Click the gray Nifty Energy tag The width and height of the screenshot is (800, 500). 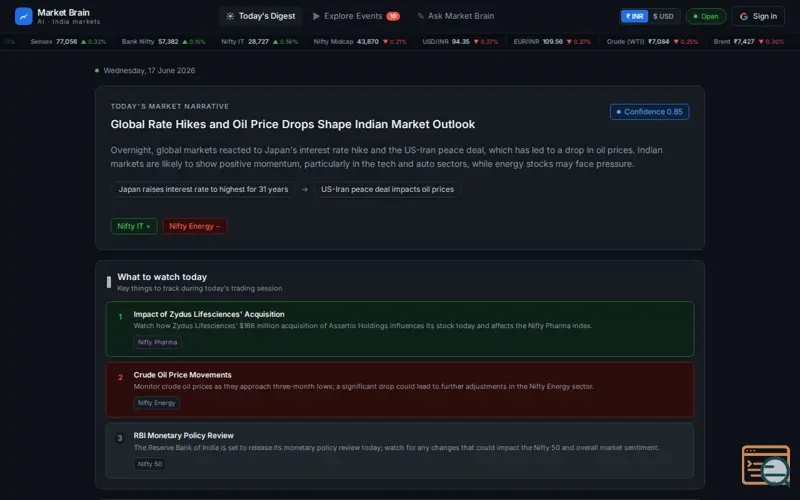[156, 403]
